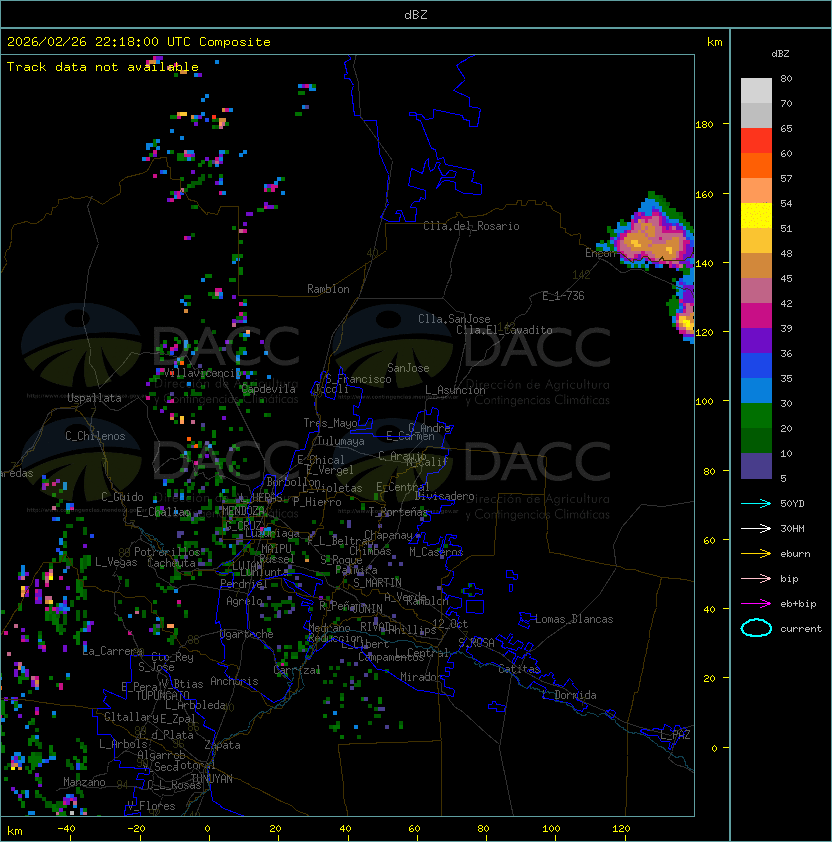This screenshot has width=832, height=842.
Task: Click the bip pink arrow legend icon
Action: 756,578
